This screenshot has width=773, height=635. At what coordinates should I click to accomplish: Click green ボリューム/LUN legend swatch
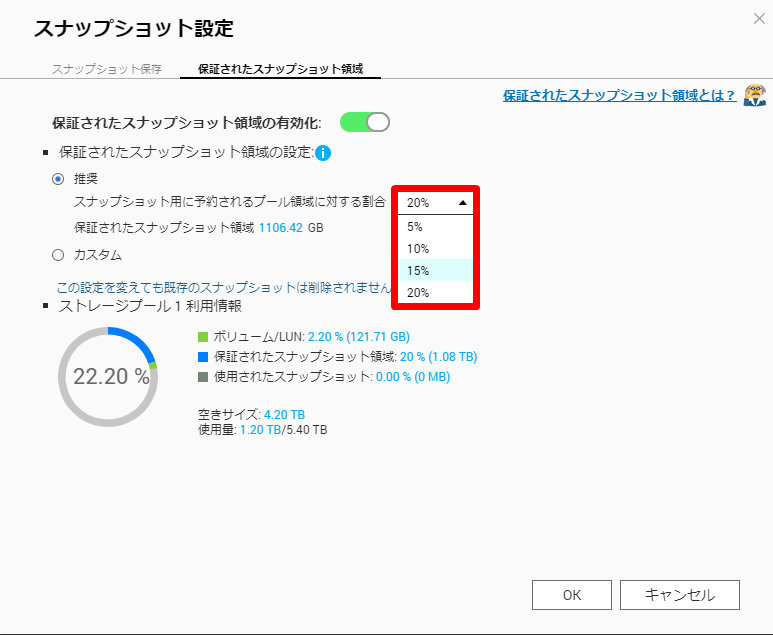point(203,337)
